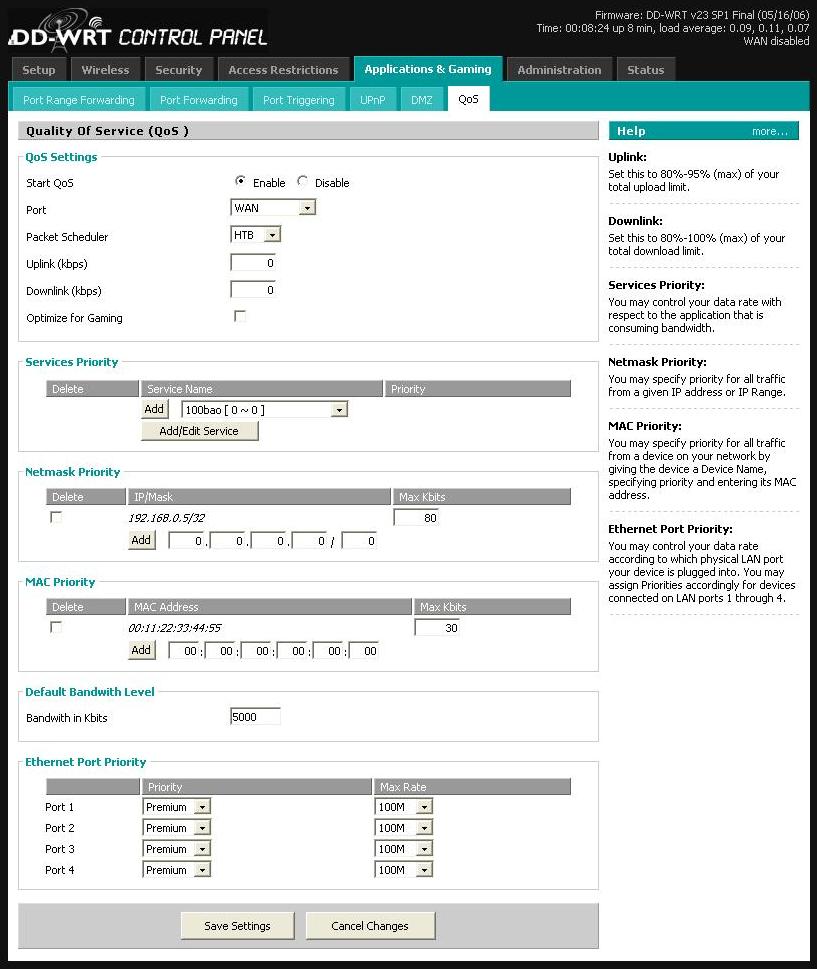Click Max Kbits field showing 80
The image size is (817, 969).
tap(416, 518)
